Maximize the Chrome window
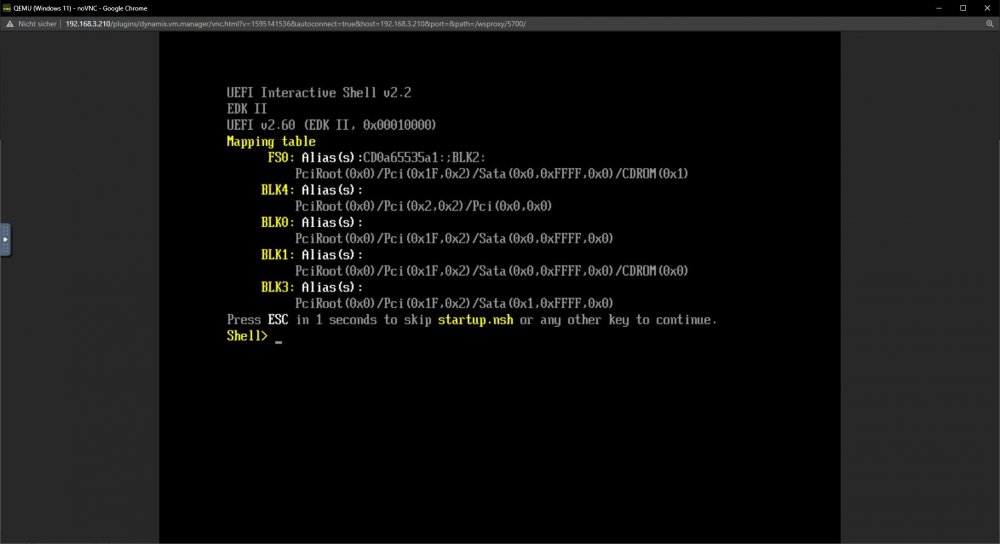 coord(963,8)
